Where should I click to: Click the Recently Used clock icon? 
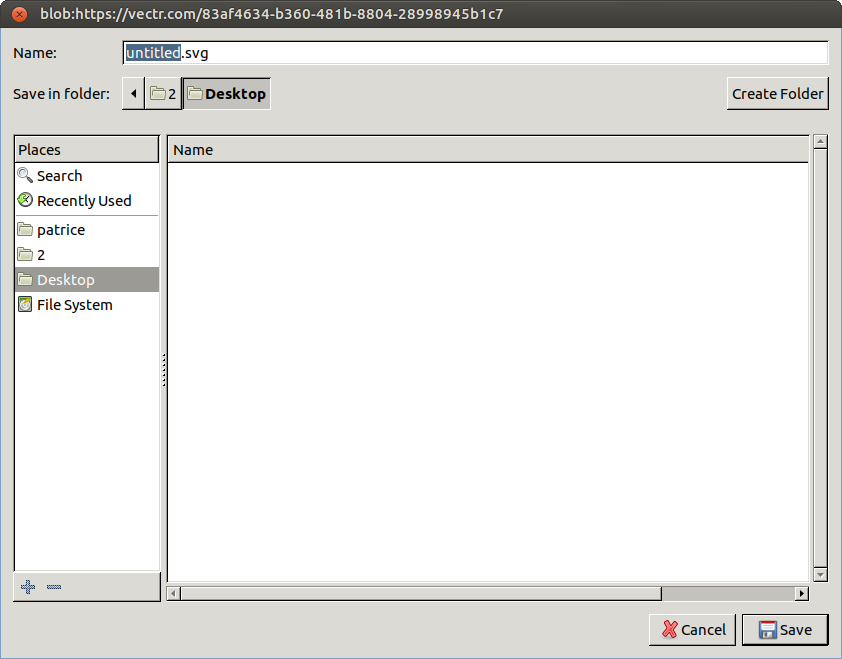(25, 200)
